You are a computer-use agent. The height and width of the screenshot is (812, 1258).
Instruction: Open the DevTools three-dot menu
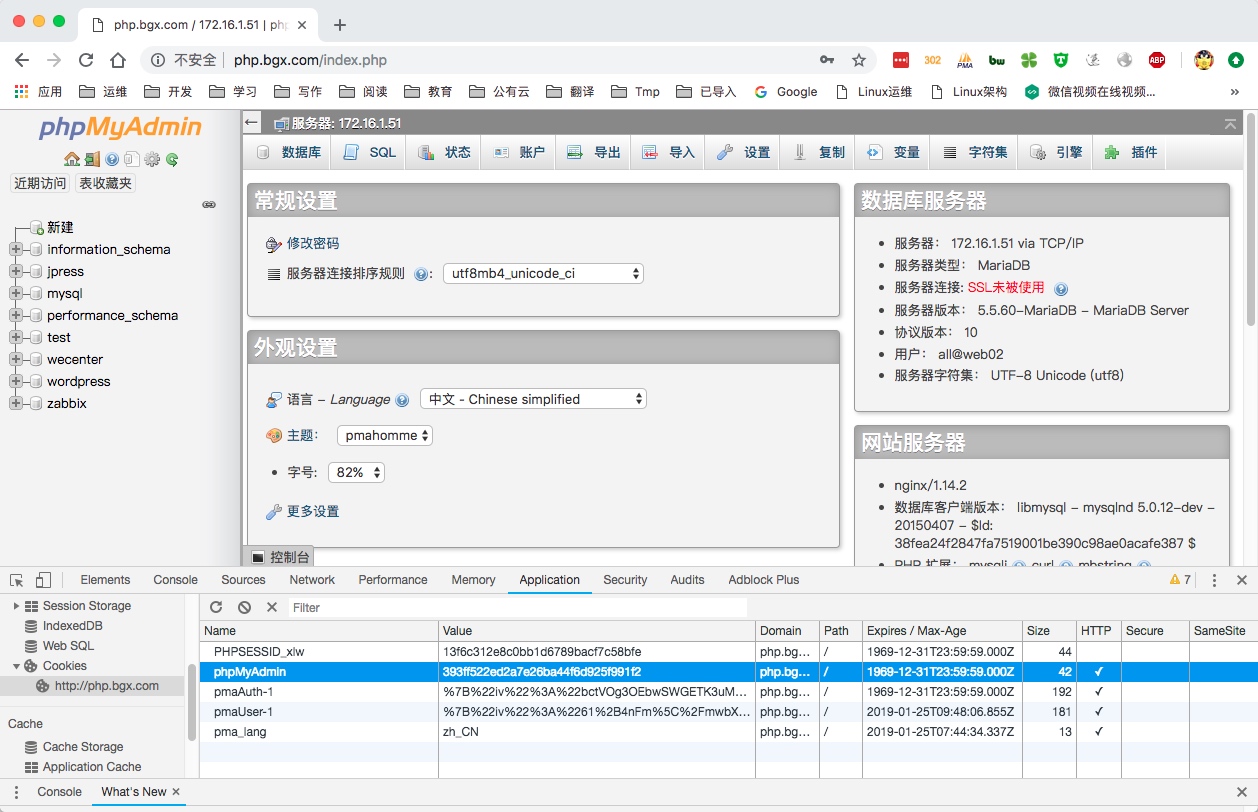(1214, 580)
